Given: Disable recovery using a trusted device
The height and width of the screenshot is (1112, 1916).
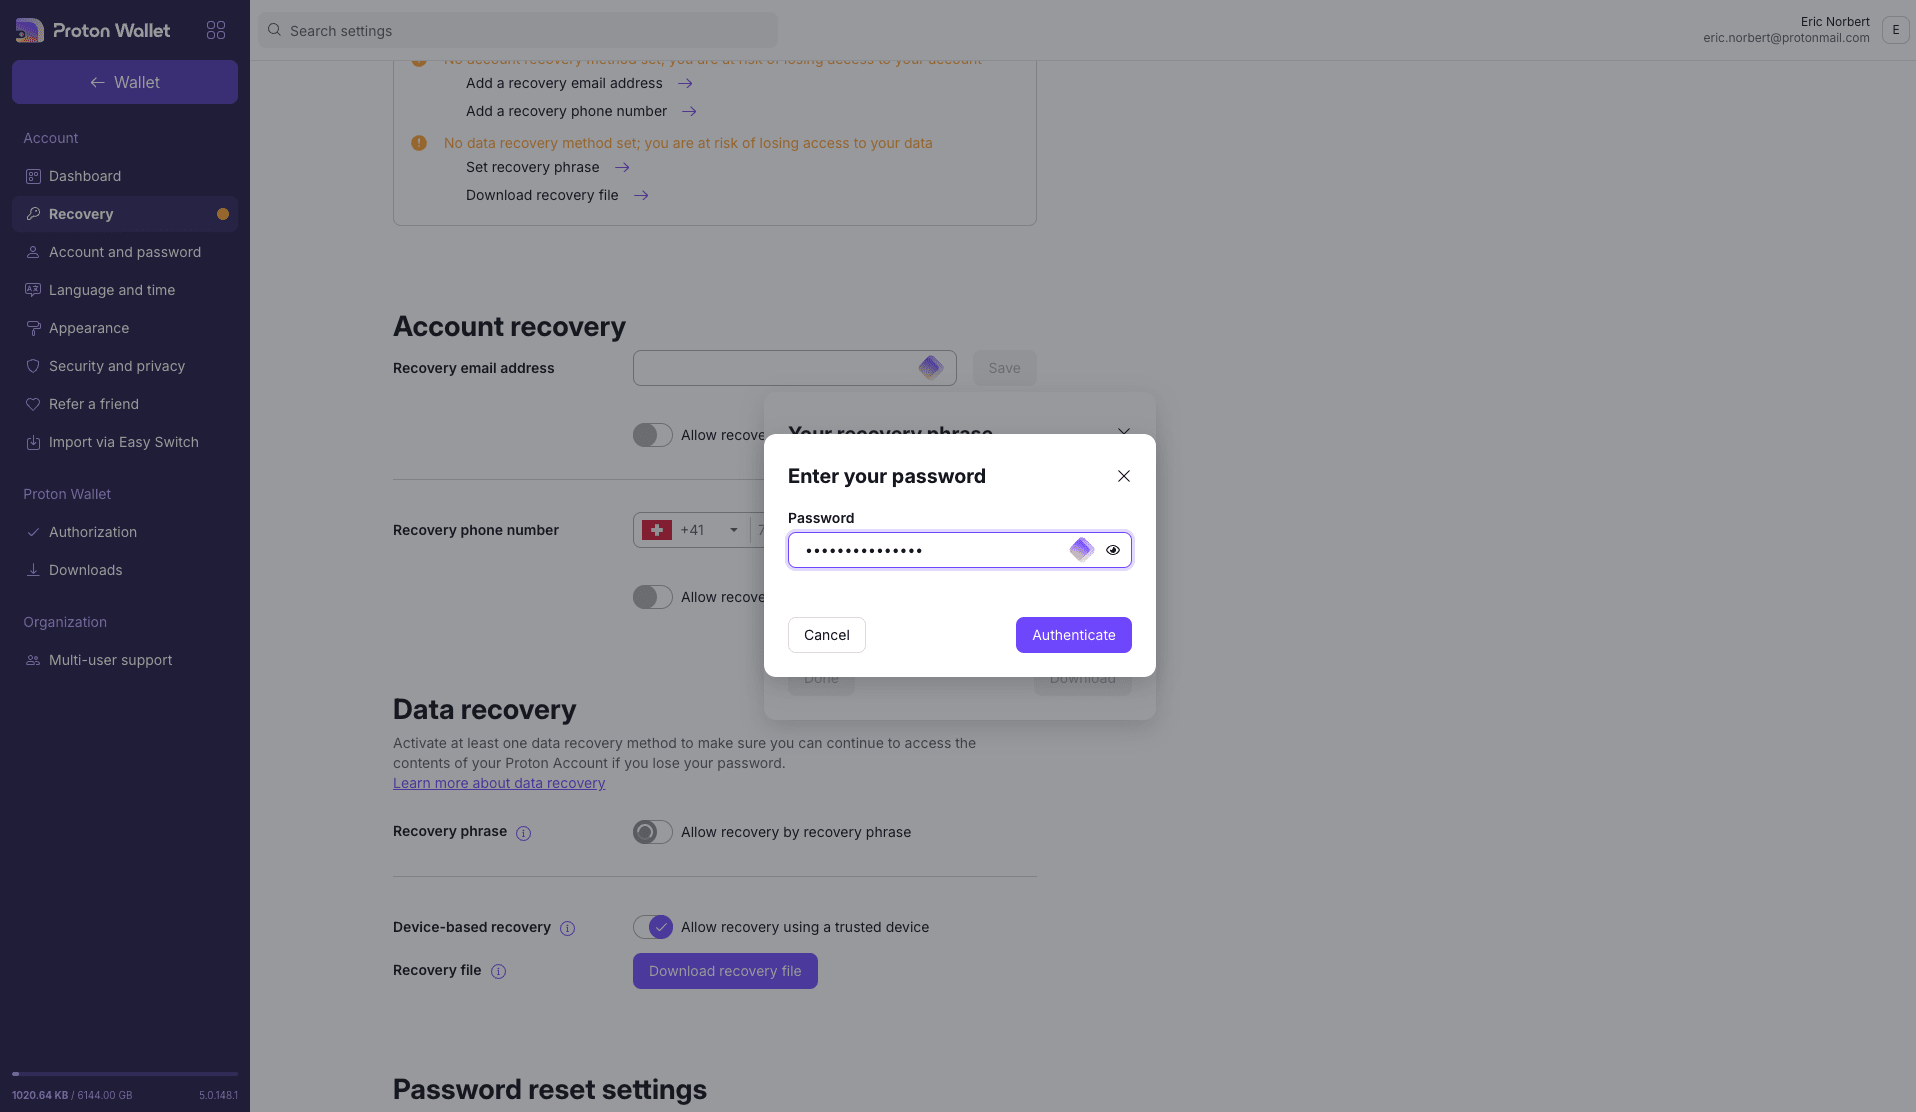Looking at the screenshot, I should [x=653, y=927].
